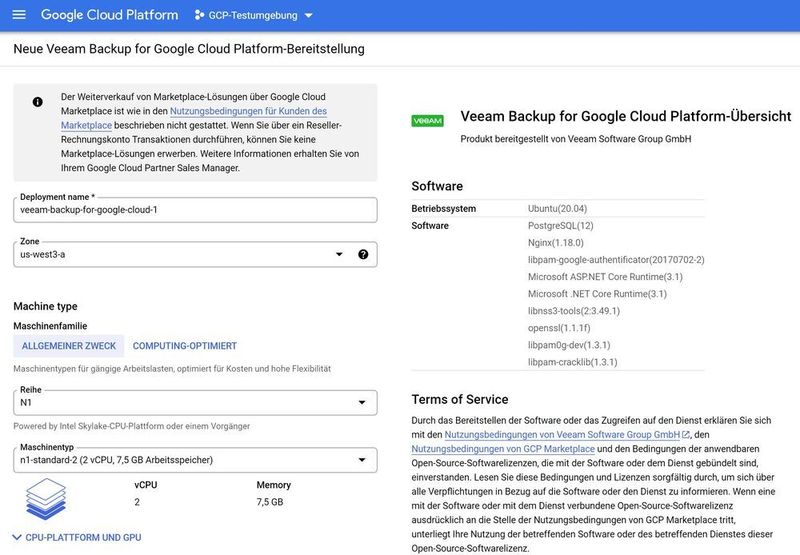
Task: Open the GCP-Testumgebung project dropdown
Action: click(x=253, y=15)
